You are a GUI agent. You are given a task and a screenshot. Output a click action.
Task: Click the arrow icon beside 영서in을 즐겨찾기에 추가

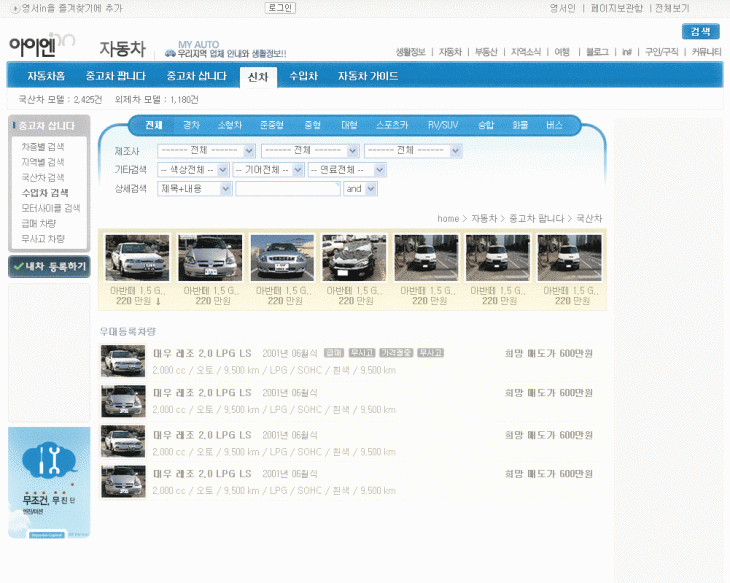[x=15, y=8]
